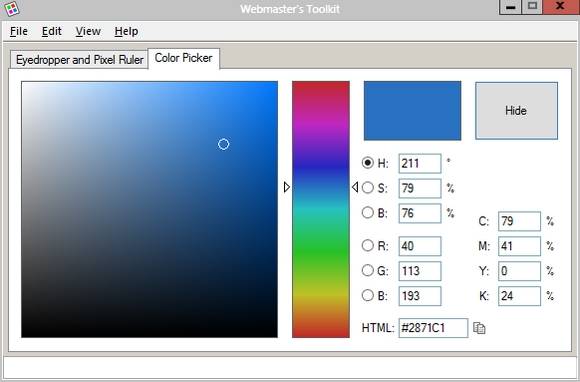
Task: Open the Edit menu
Action: tap(51, 31)
